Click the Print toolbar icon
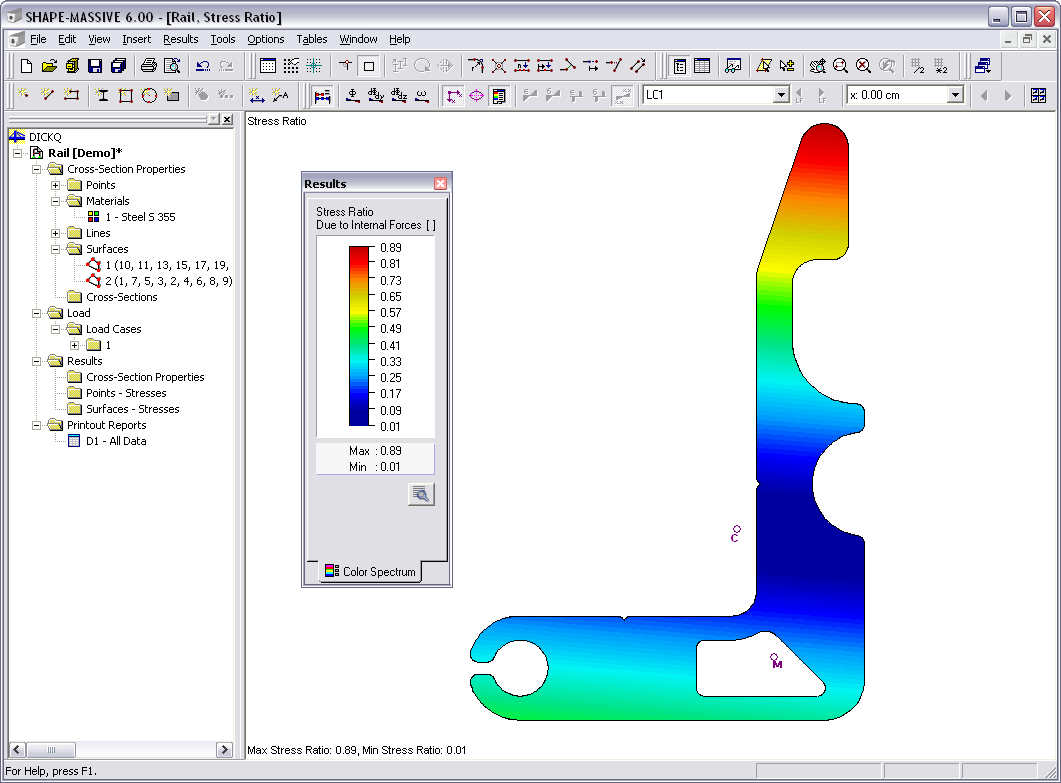1061x783 pixels. coord(149,66)
